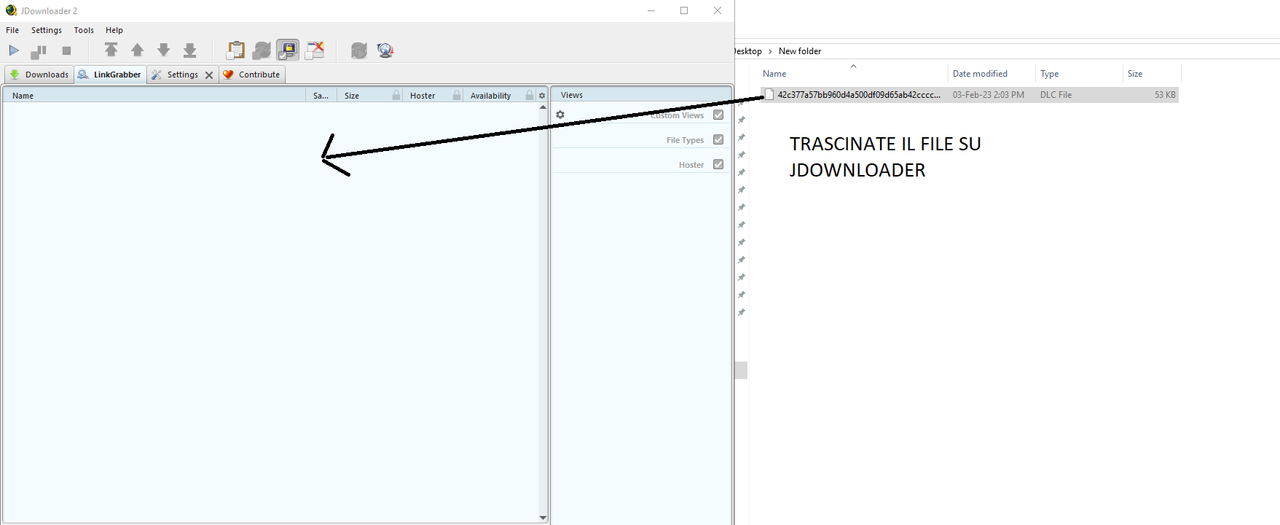The height and width of the screenshot is (525, 1280).
Task: Click lock icon on Size column
Action: pos(397,96)
